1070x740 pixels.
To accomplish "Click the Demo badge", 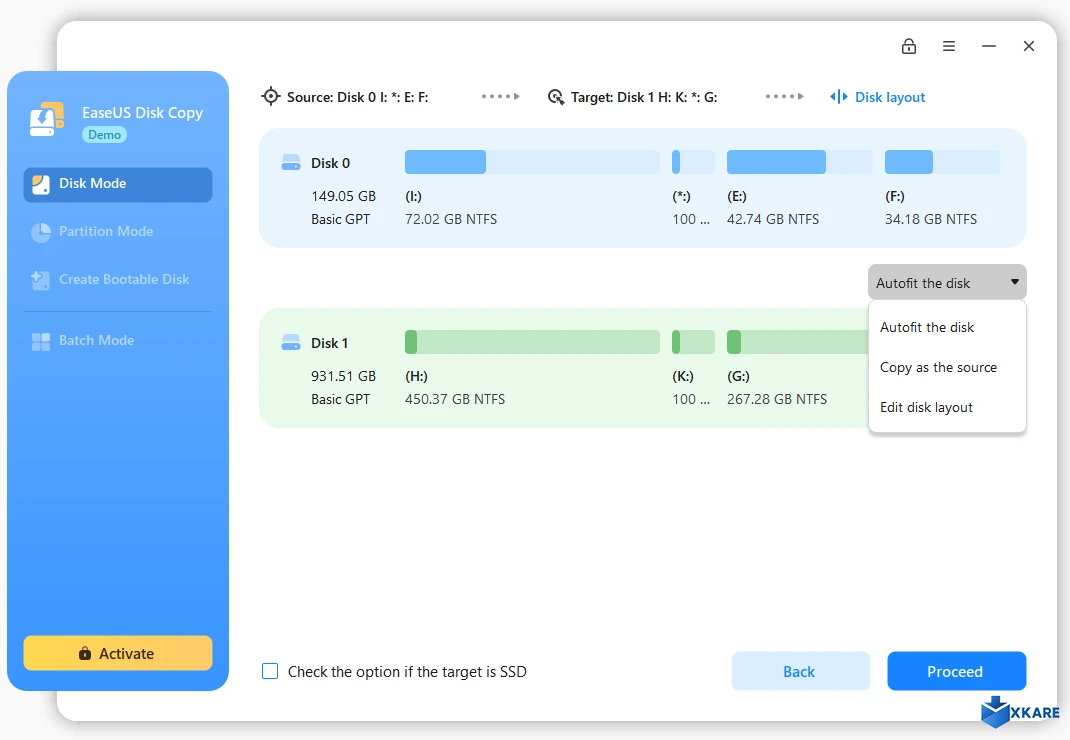I will [x=104, y=134].
